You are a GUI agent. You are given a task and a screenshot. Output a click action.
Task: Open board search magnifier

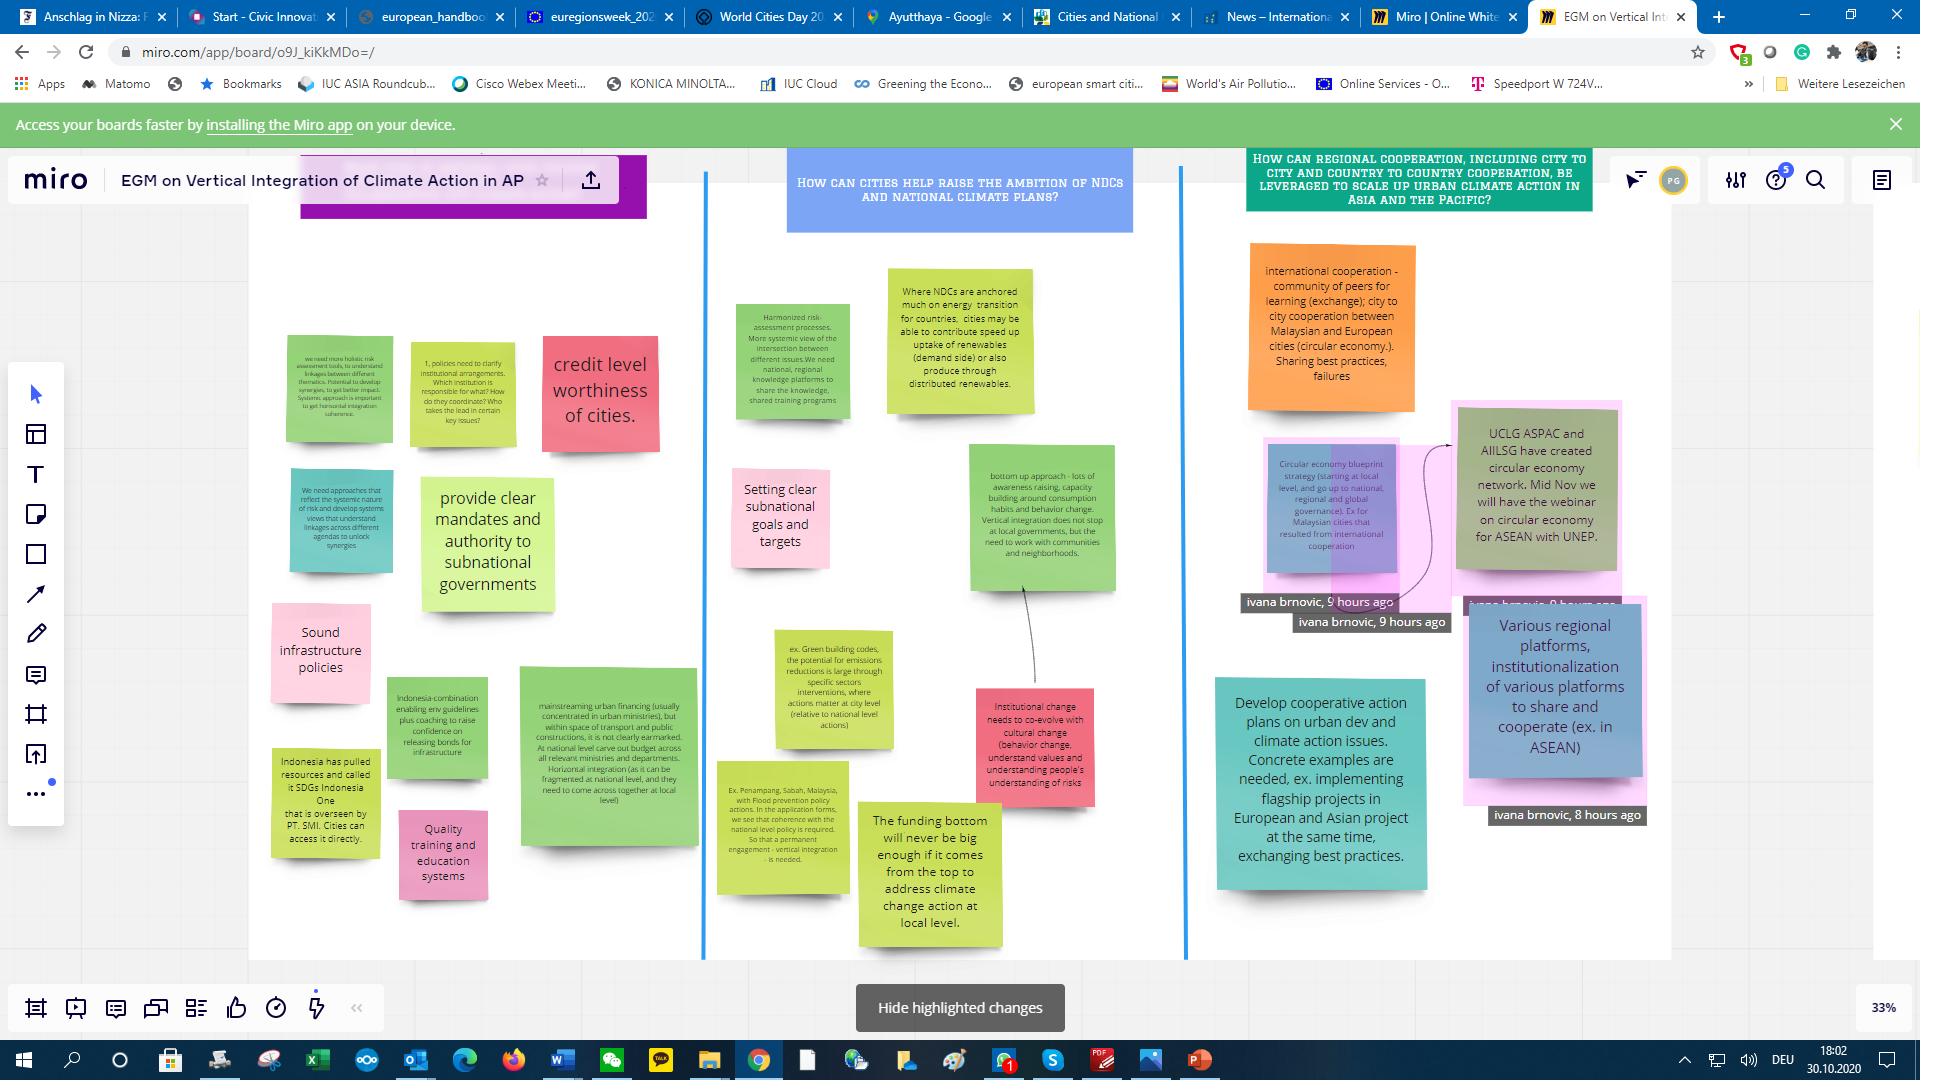pyautogui.click(x=1815, y=180)
